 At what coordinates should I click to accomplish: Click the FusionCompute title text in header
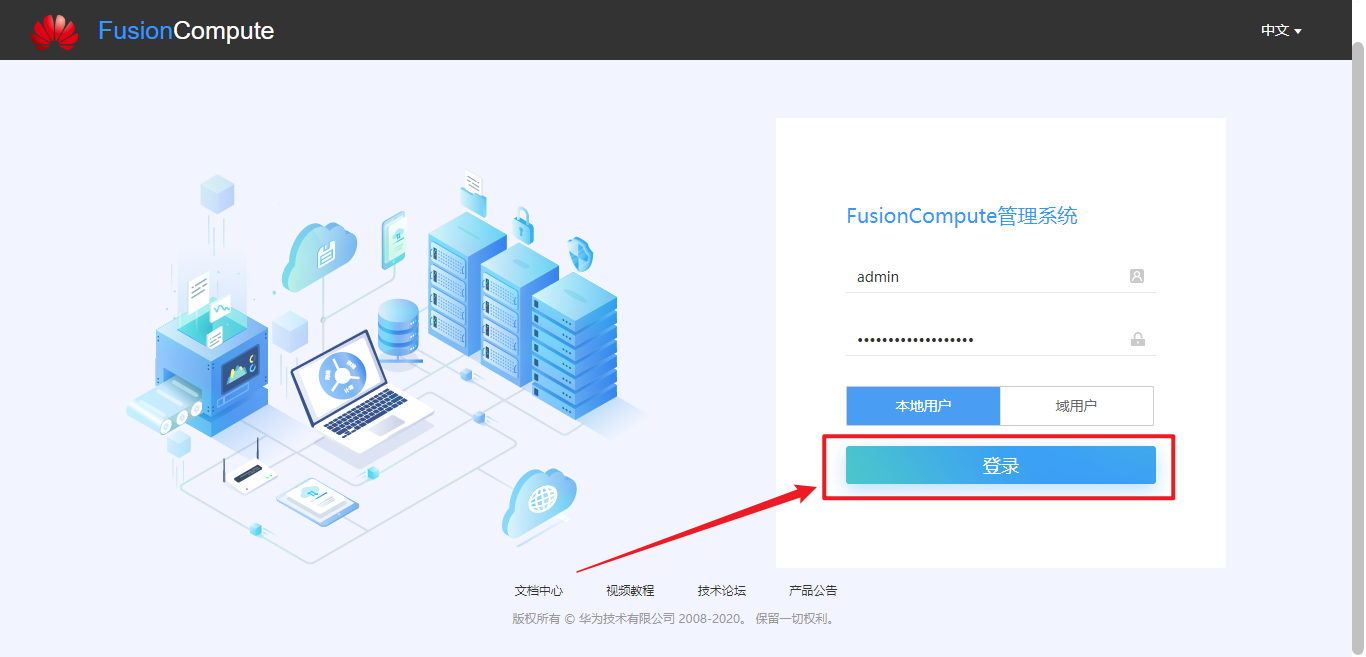pyautogui.click(x=186, y=31)
